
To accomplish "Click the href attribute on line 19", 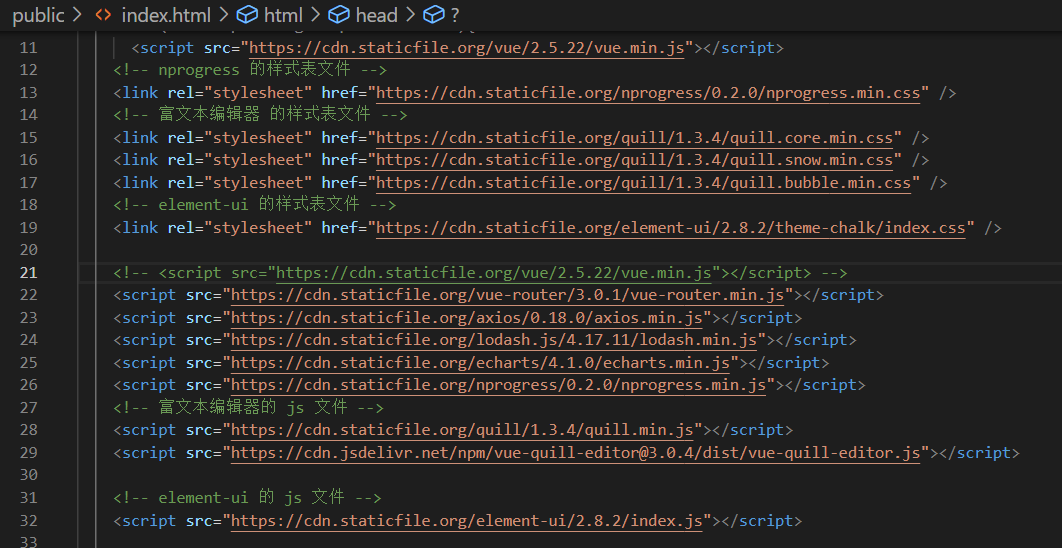I will (339, 228).
